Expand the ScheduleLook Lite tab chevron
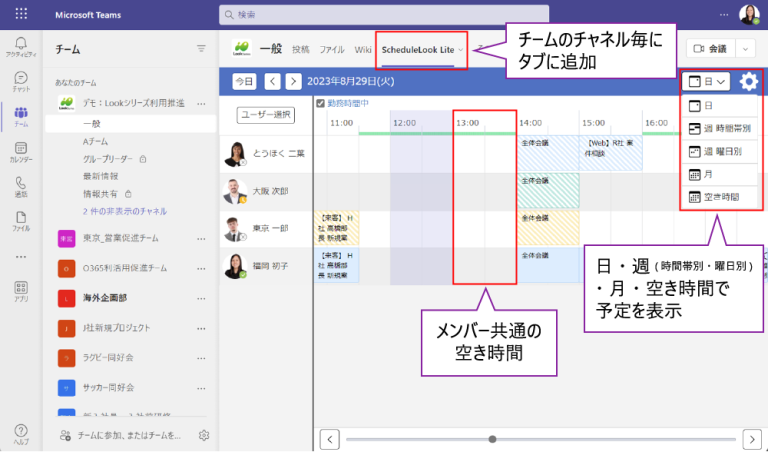Viewport: 768px width, 452px height. pos(461,49)
